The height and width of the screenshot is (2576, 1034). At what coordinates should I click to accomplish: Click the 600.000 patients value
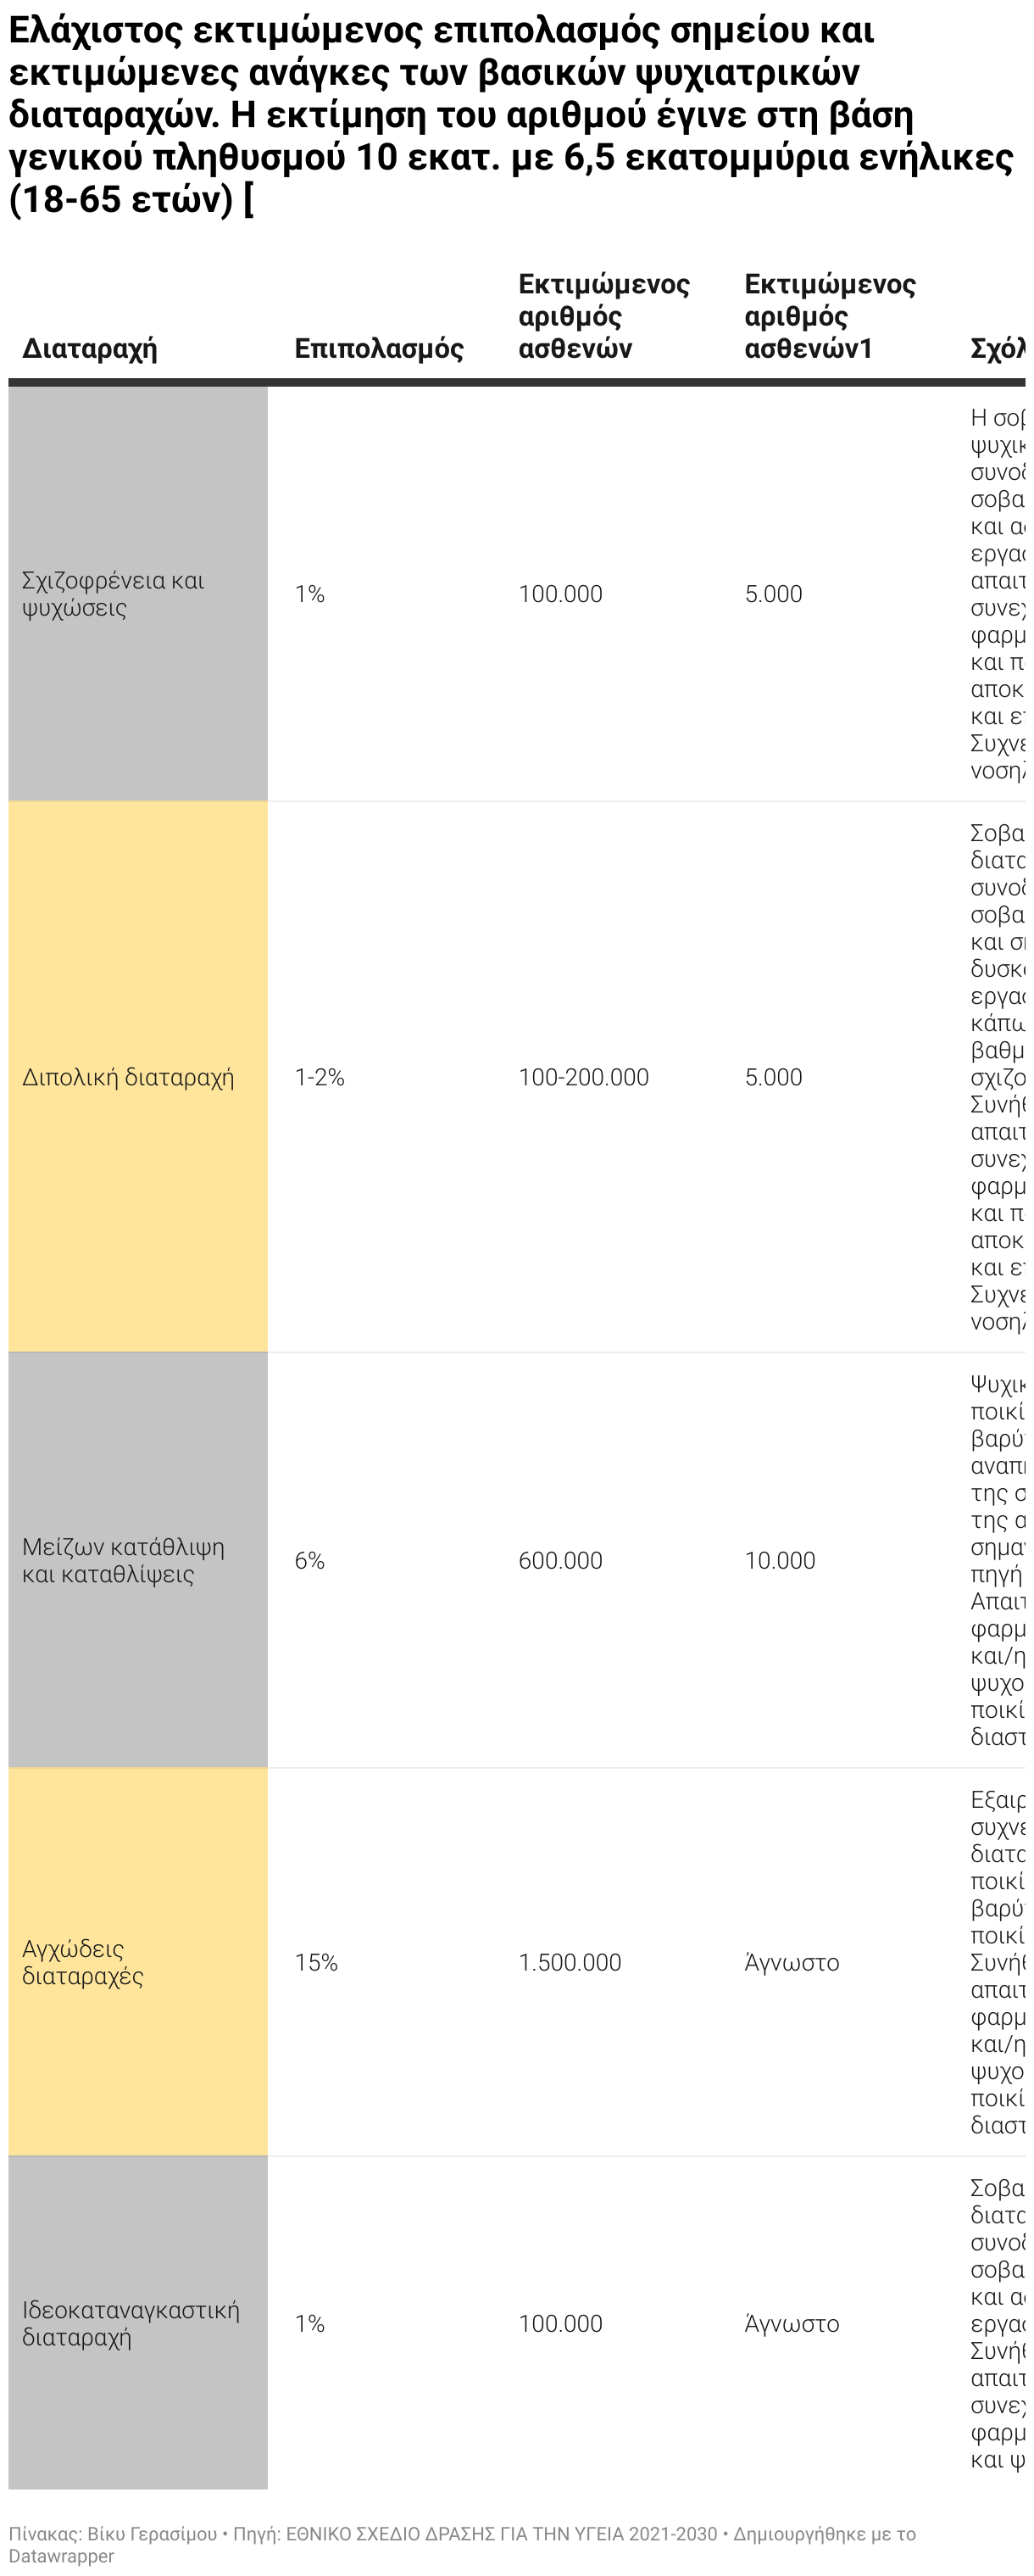[x=560, y=1560]
